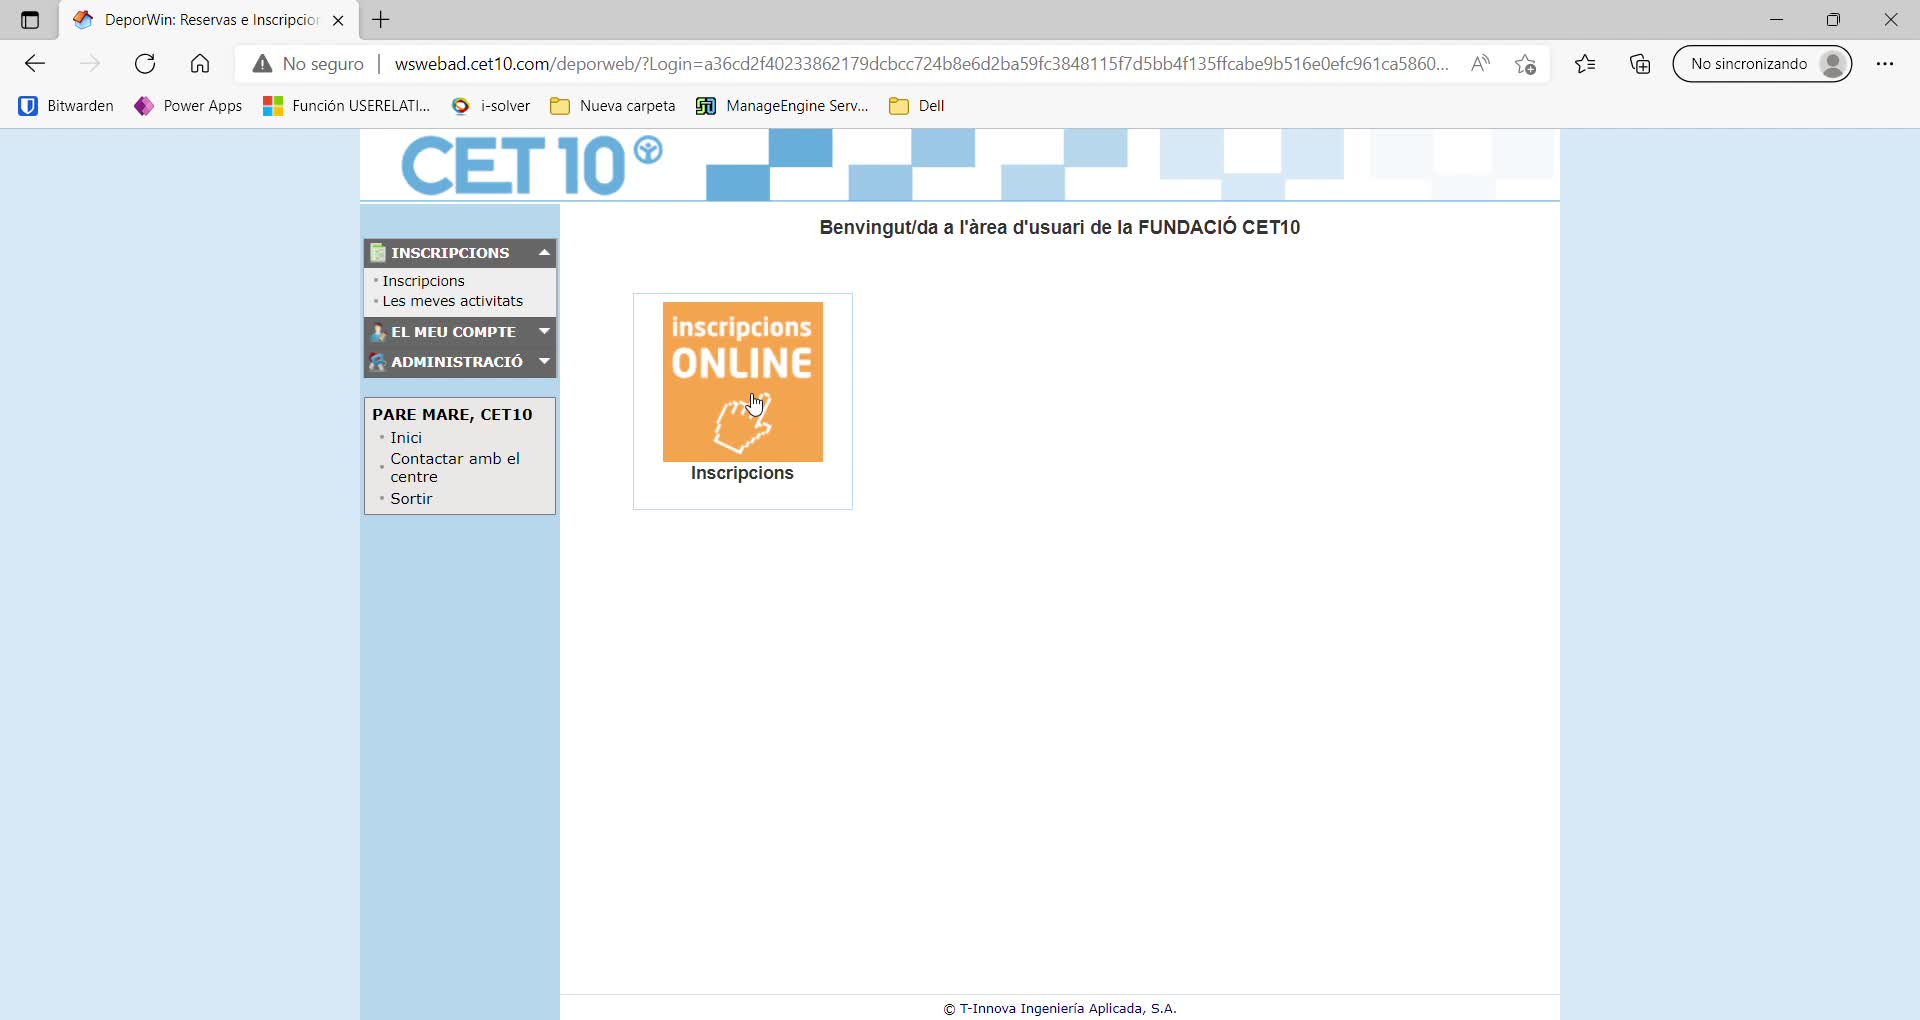This screenshot has height=1020, width=1920.
Task: Click the read aloud icon
Action: [x=1480, y=64]
